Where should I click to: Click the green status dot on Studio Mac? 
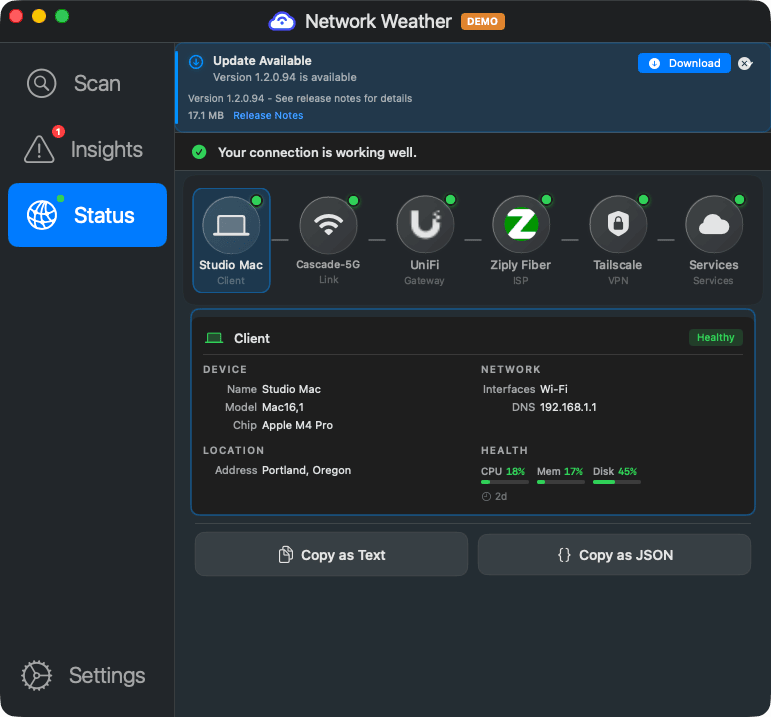coord(256,201)
